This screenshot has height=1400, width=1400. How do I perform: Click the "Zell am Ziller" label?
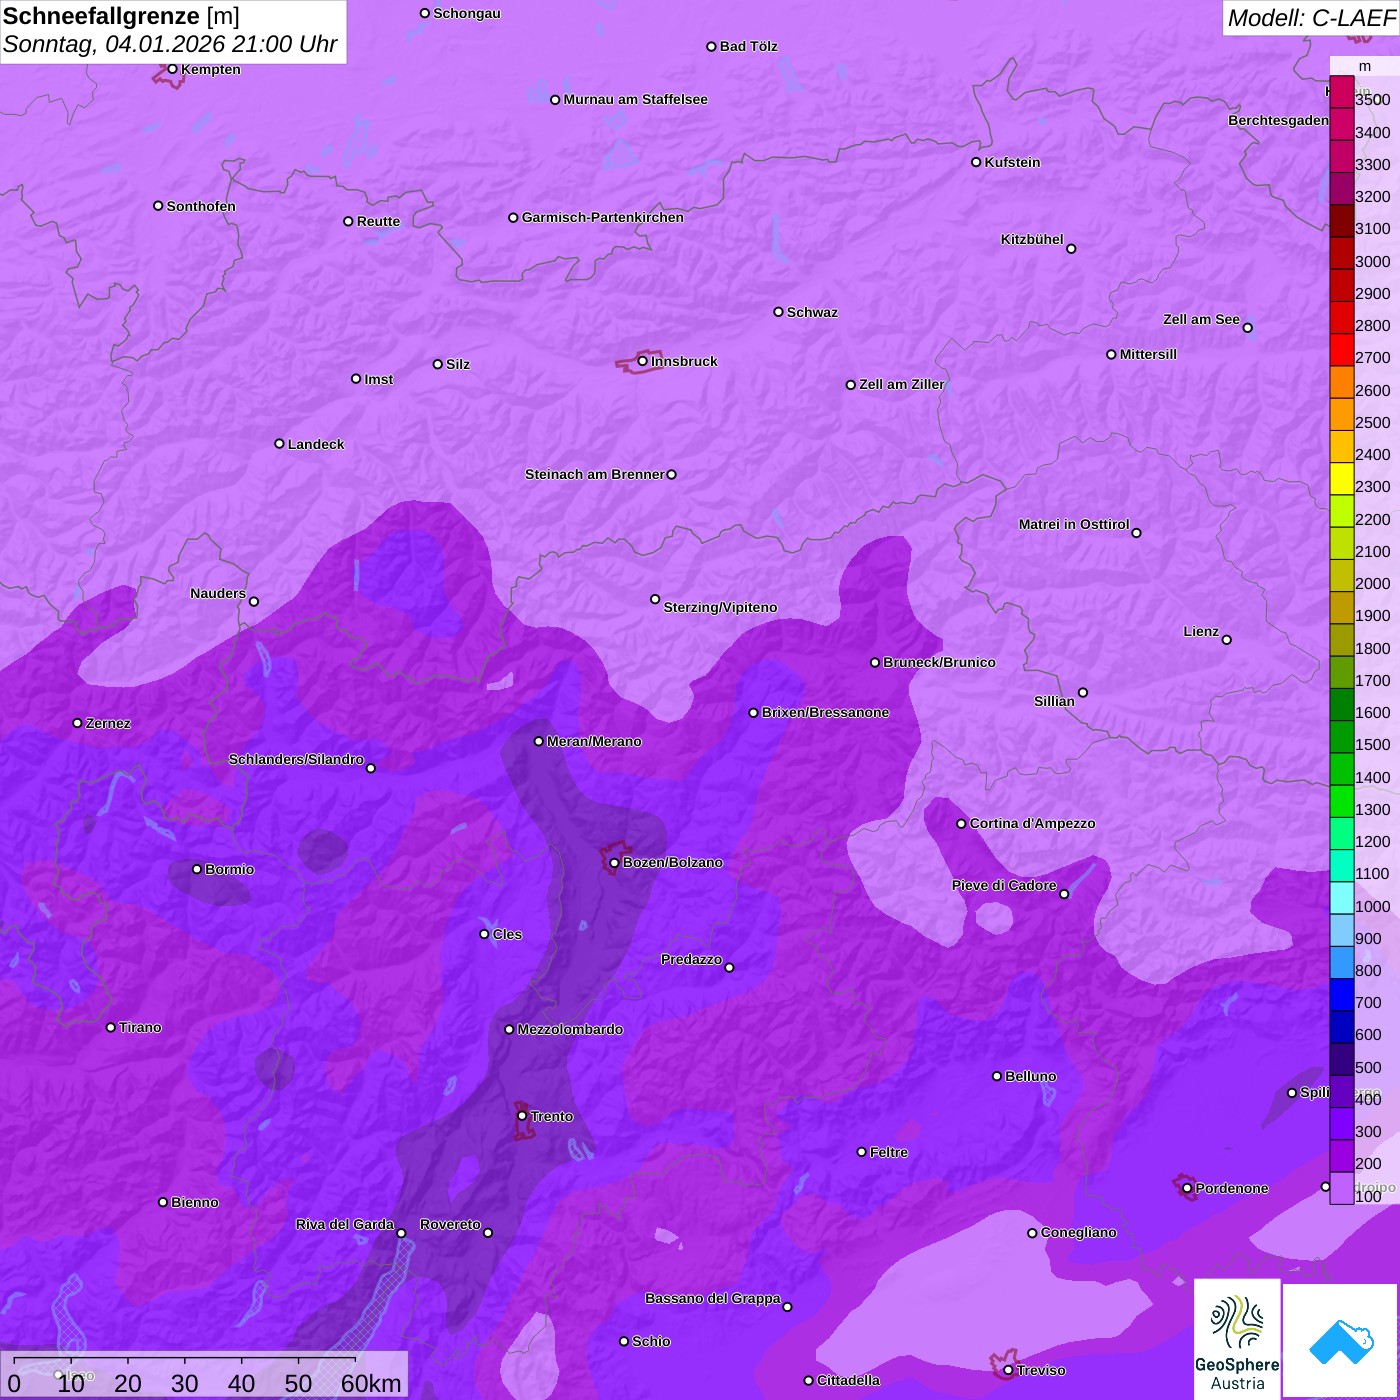coord(902,384)
